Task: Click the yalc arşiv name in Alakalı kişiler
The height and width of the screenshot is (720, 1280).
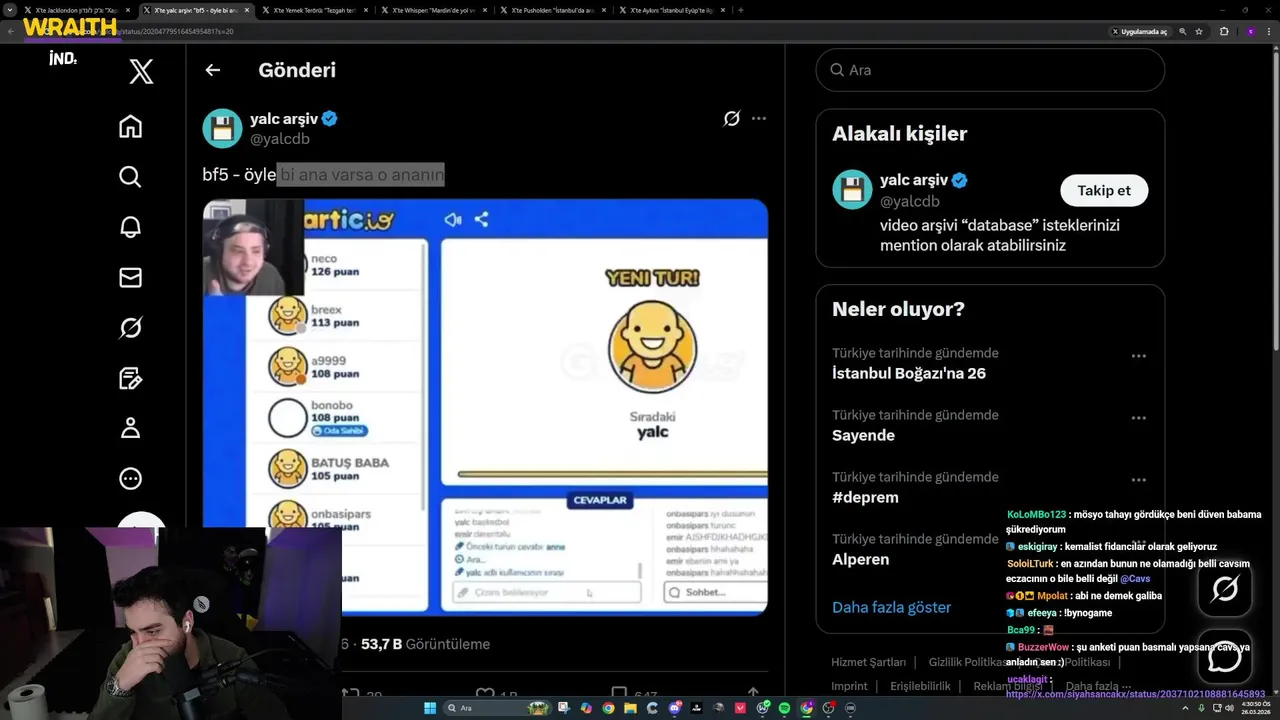Action: click(914, 180)
